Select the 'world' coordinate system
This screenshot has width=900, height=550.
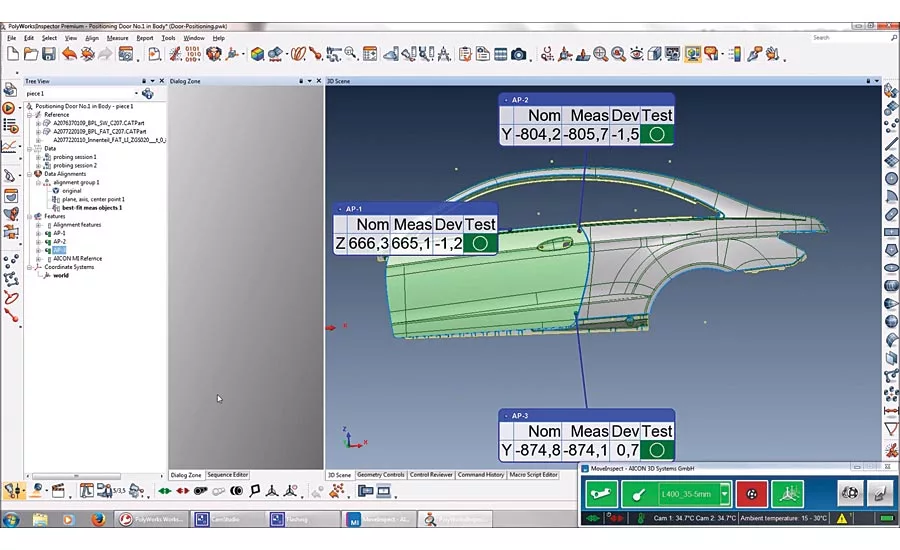coord(61,276)
